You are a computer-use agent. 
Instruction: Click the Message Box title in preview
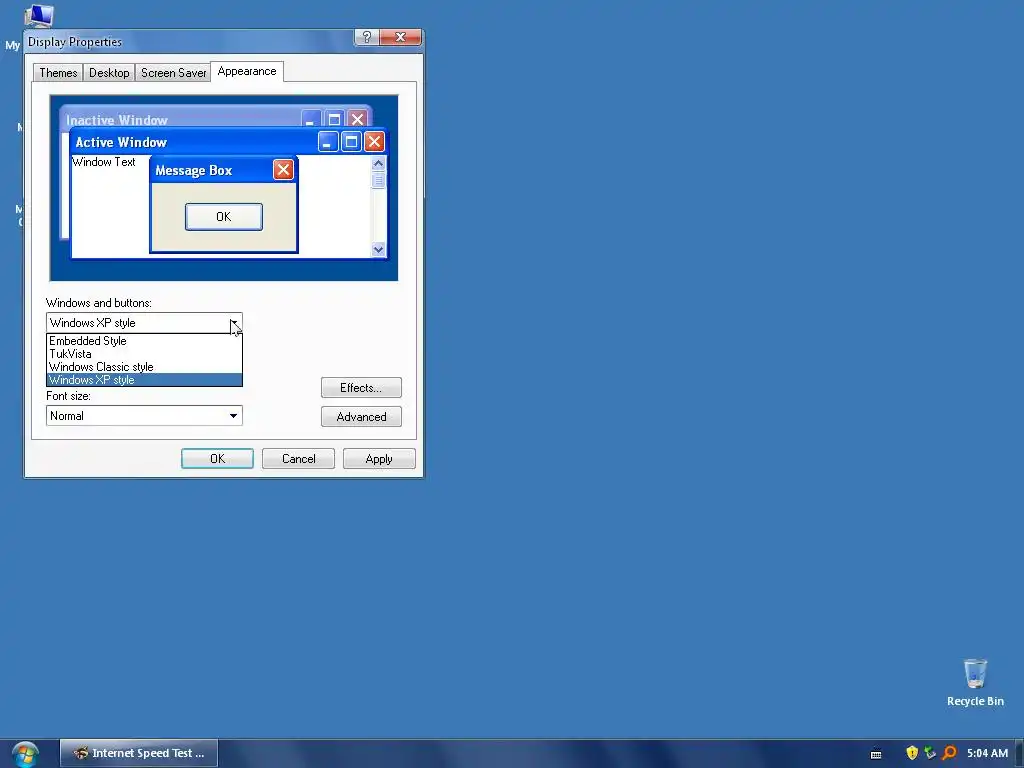(x=194, y=170)
